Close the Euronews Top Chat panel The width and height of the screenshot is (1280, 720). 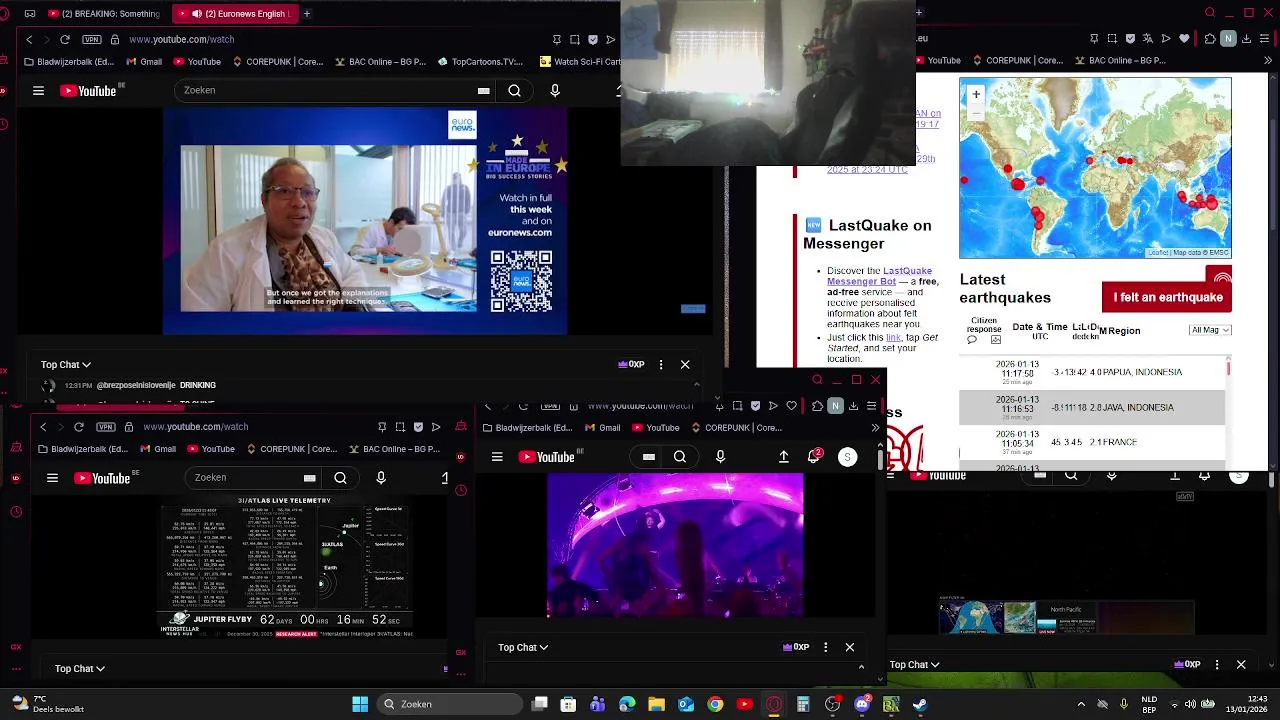click(x=685, y=364)
